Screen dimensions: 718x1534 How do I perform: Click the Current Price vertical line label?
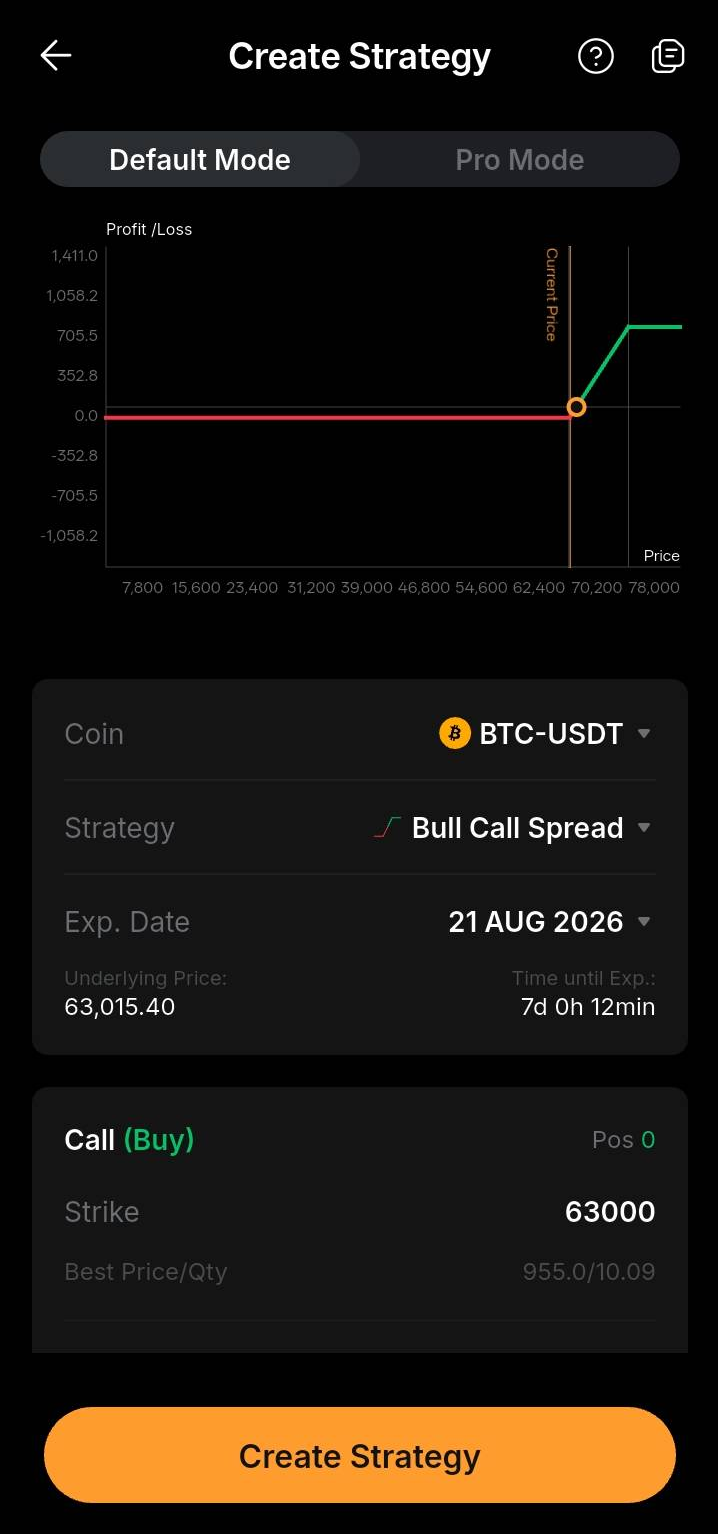tap(551, 295)
